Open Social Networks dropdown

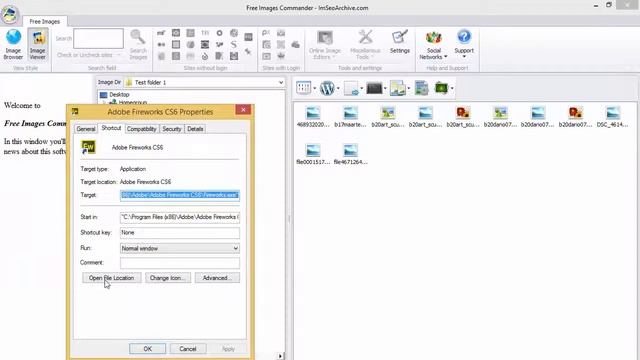coord(433,44)
